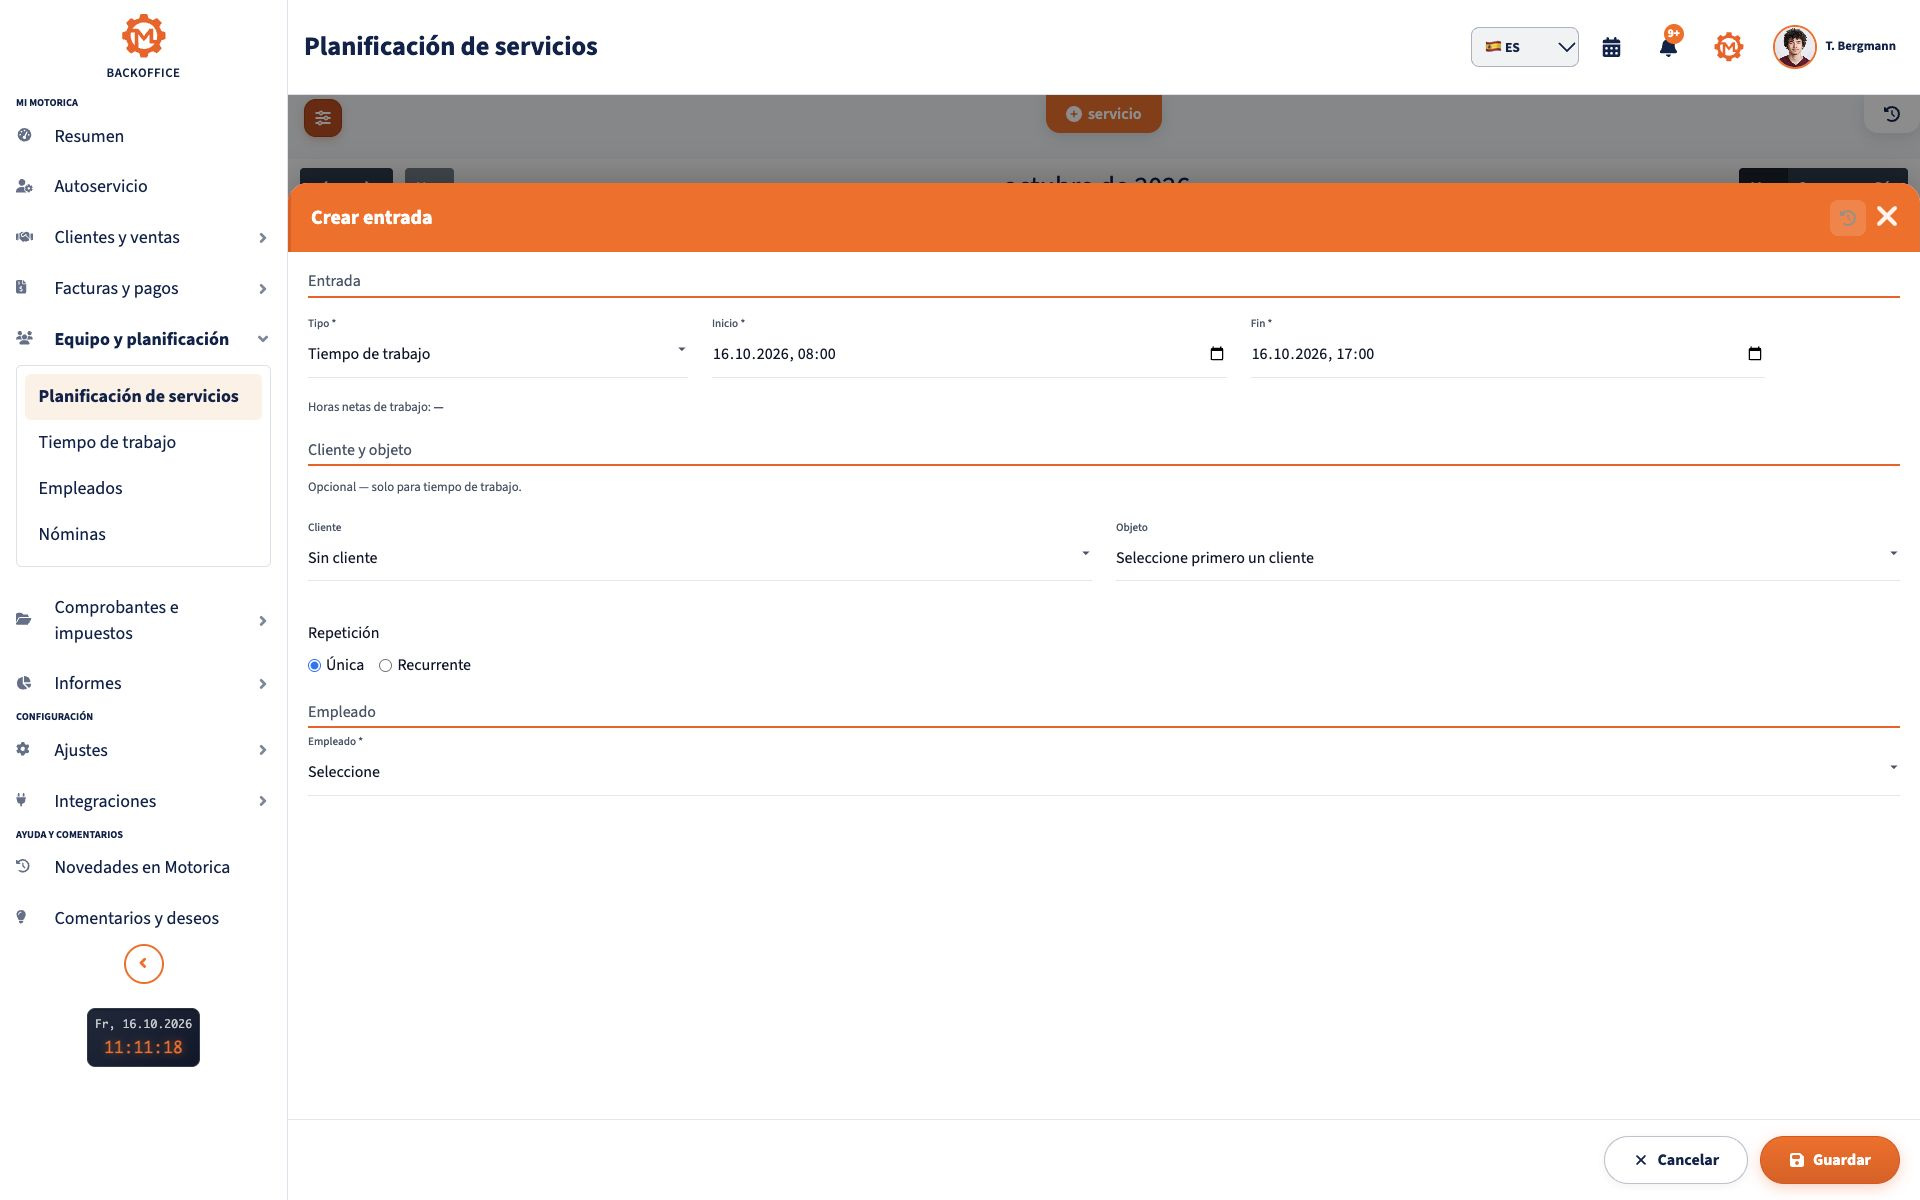This screenshot has height=1200, width=1920.
Task: Open the calendar icon in header
Action: pos(1611,47)
